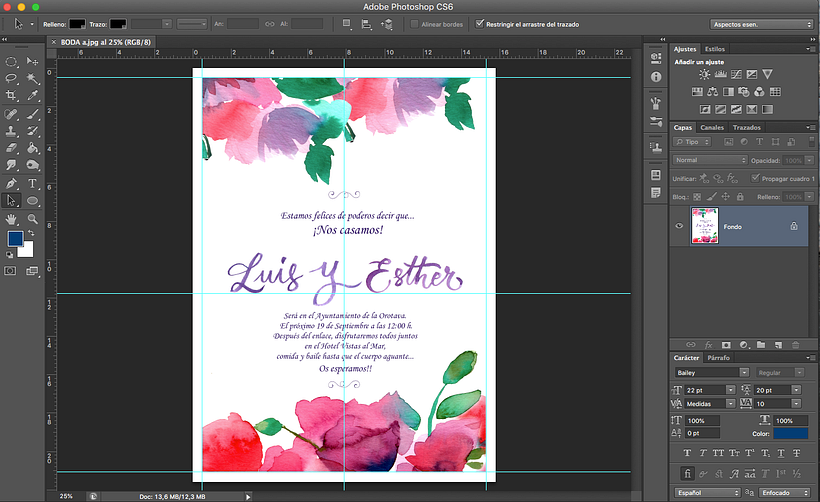Toggle standard ligatures fi button

[x=687, y=474]
